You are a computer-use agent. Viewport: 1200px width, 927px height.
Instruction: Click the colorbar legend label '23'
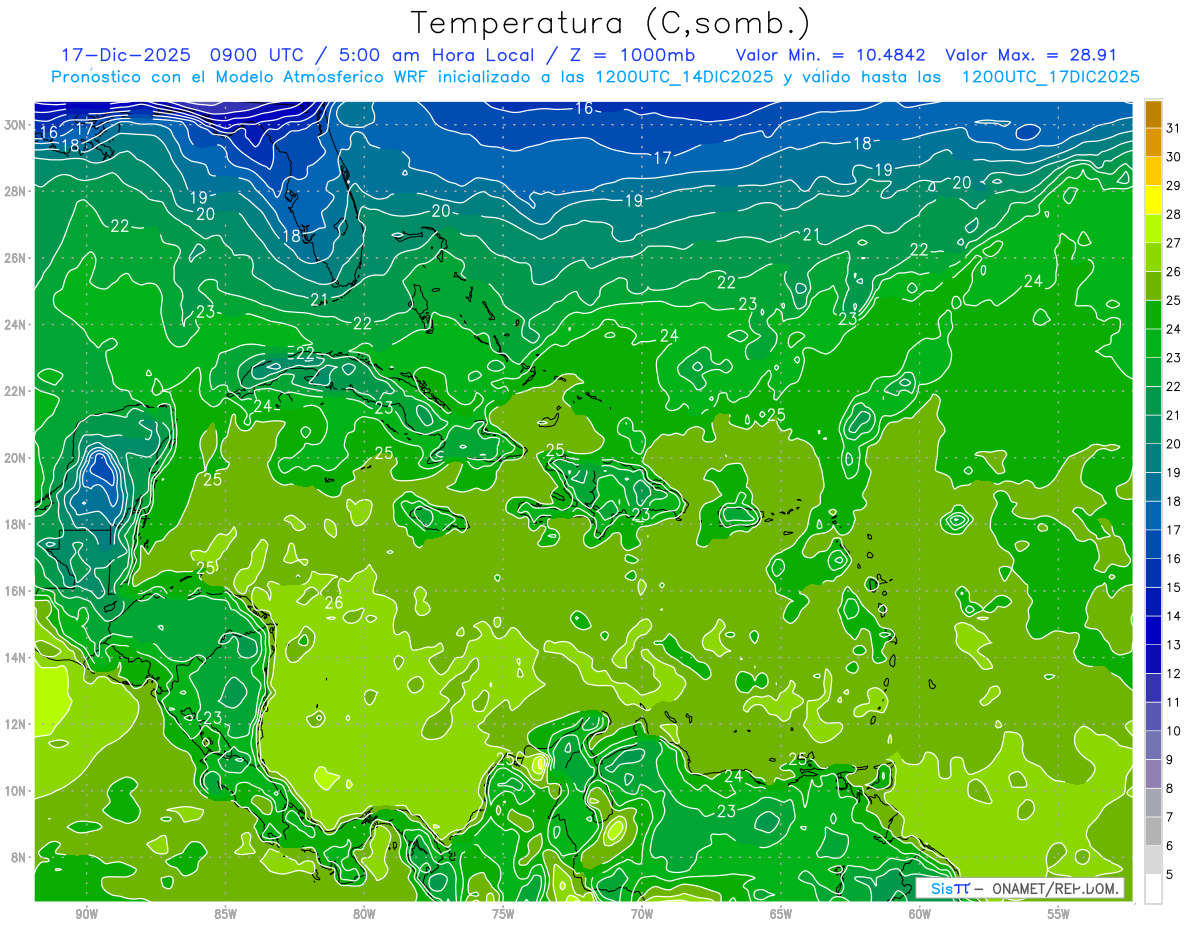click(1174, 358)
